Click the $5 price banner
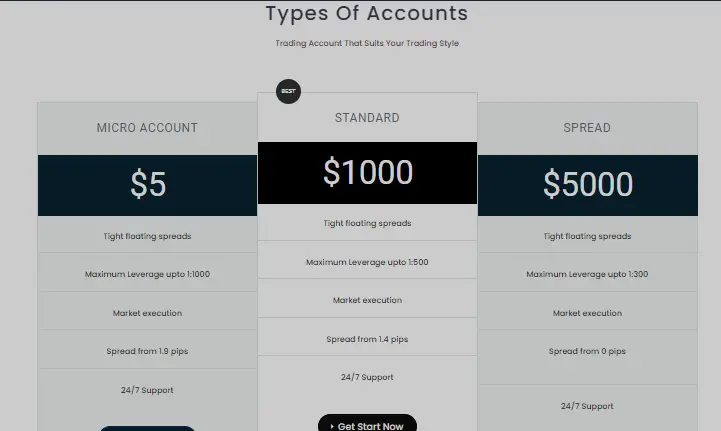 point(147,185)
